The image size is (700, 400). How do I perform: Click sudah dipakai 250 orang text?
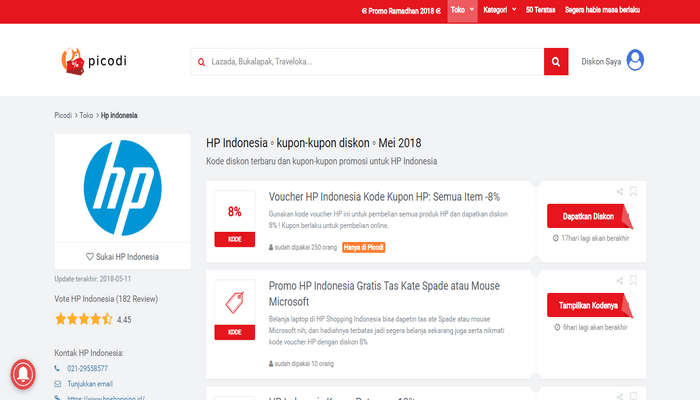pos(305,247)
